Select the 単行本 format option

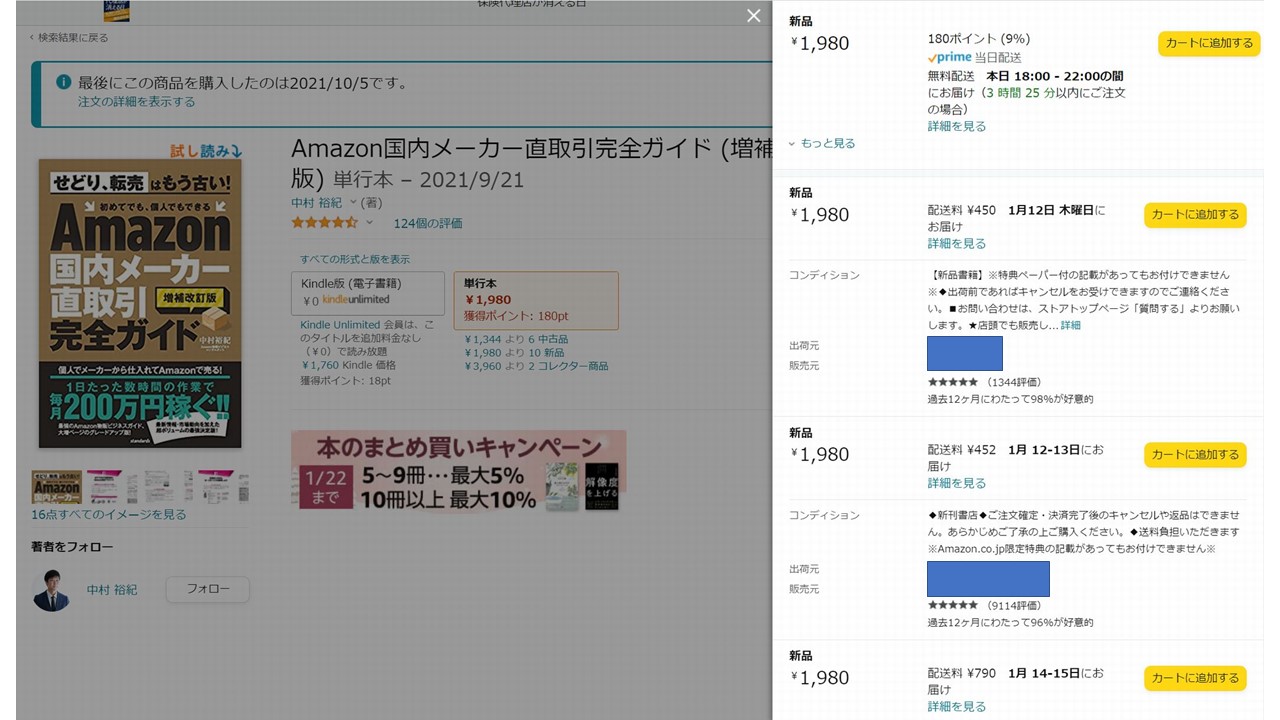(535, 300)
